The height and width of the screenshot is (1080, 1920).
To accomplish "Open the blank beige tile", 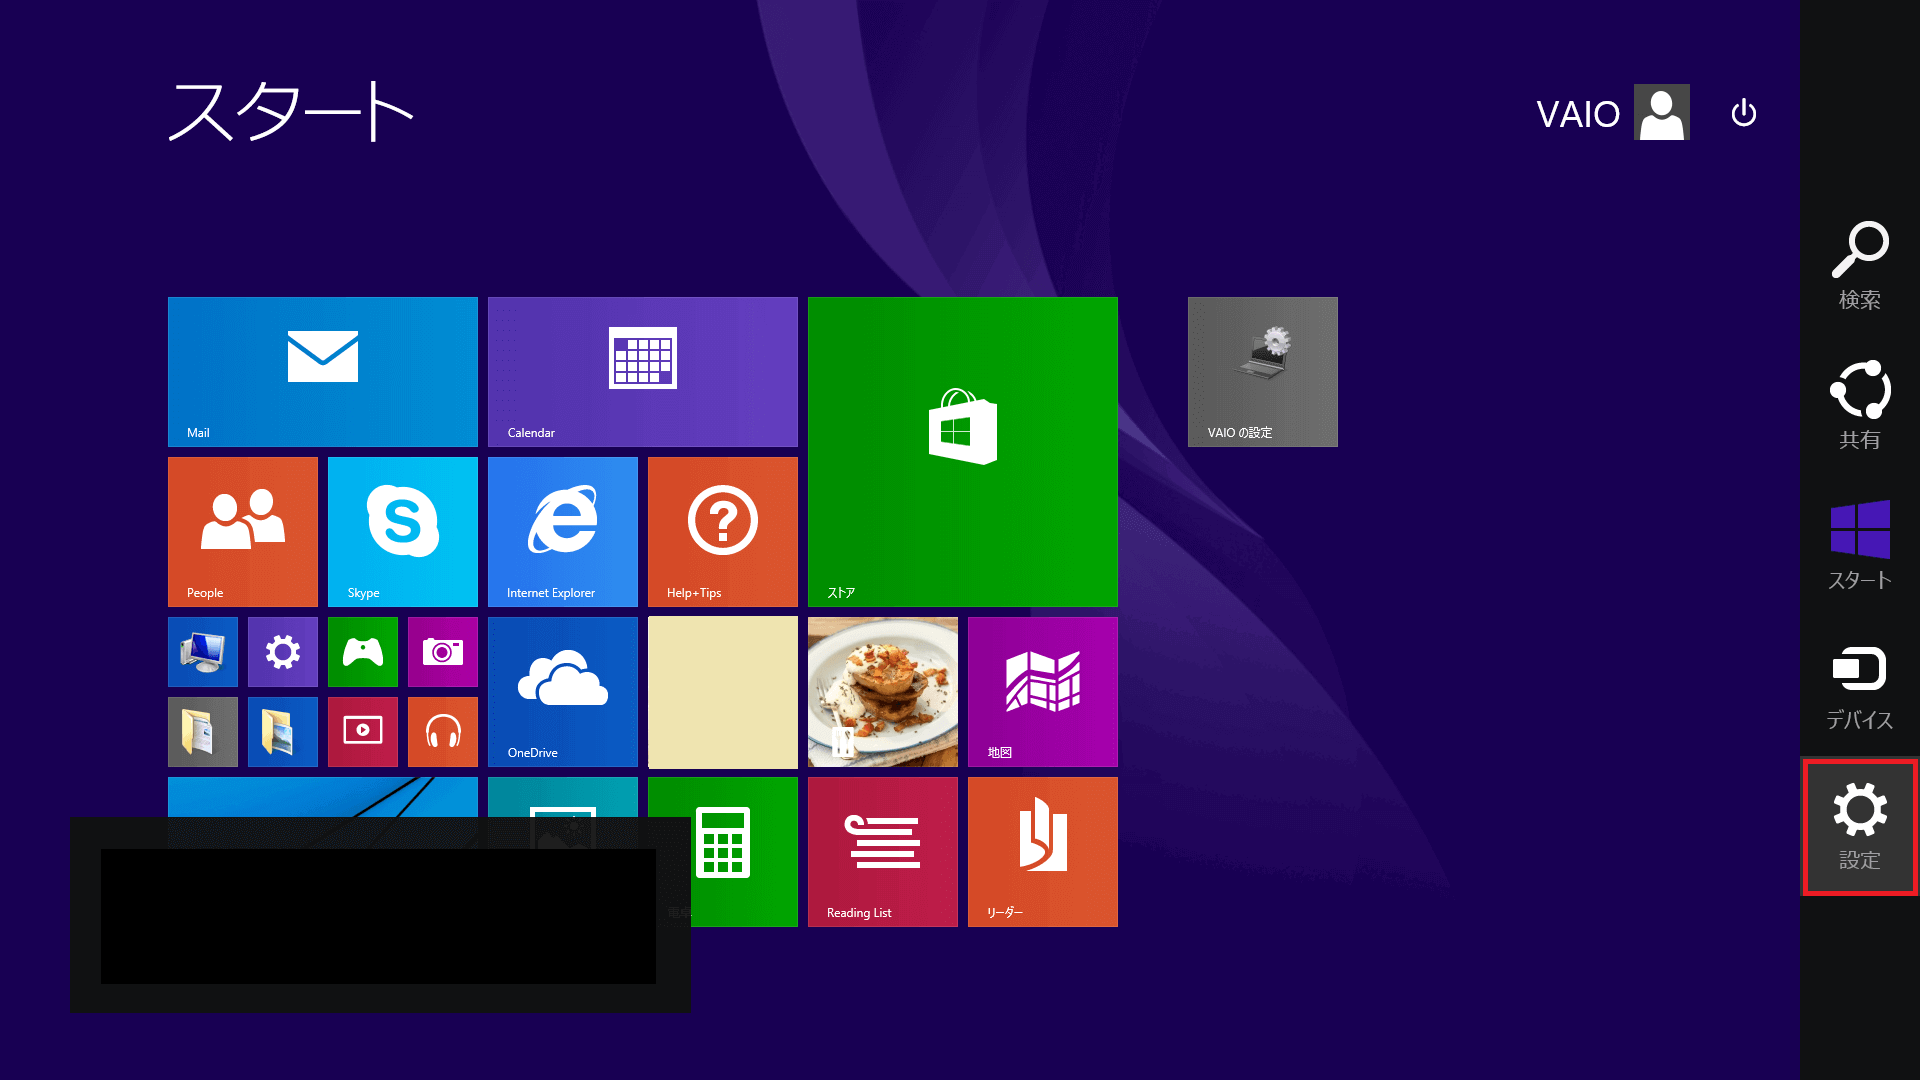I will [x=723, y=692].
